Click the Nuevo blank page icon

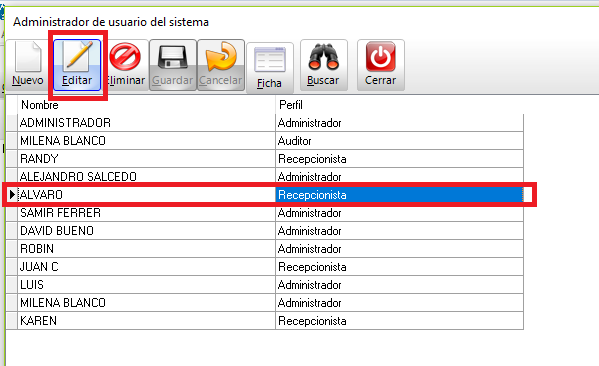28,57
